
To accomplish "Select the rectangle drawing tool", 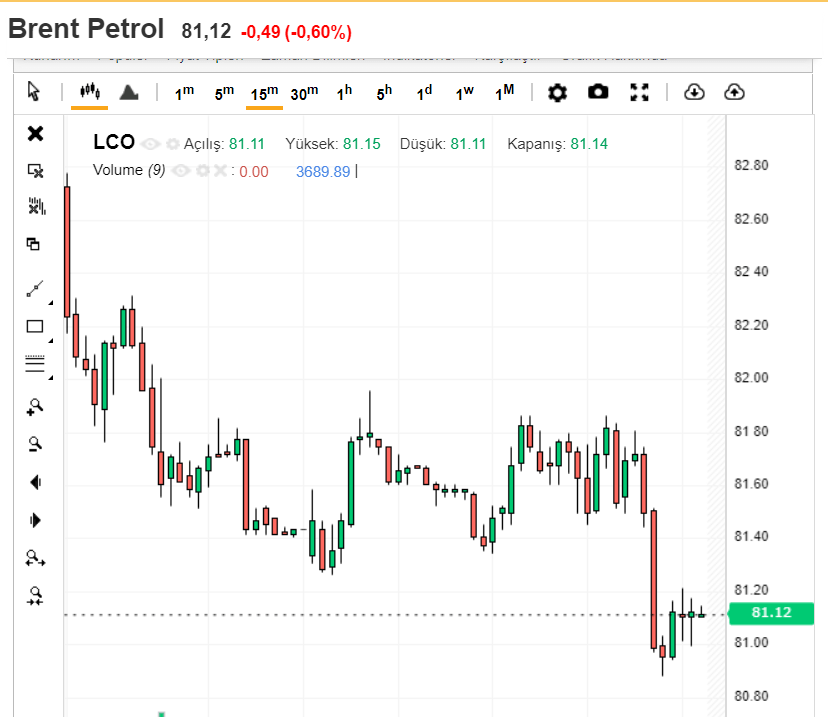I will click(x=35, y=326).
